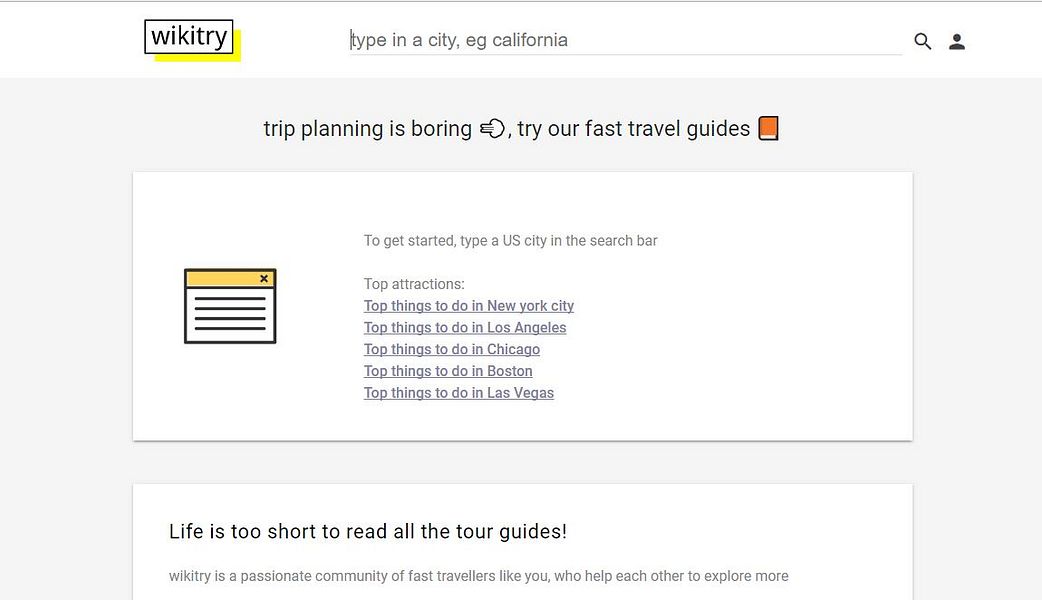Open Top things to do in Boston
Viewport: 1042px width, 600px height.
coord(448,371)
